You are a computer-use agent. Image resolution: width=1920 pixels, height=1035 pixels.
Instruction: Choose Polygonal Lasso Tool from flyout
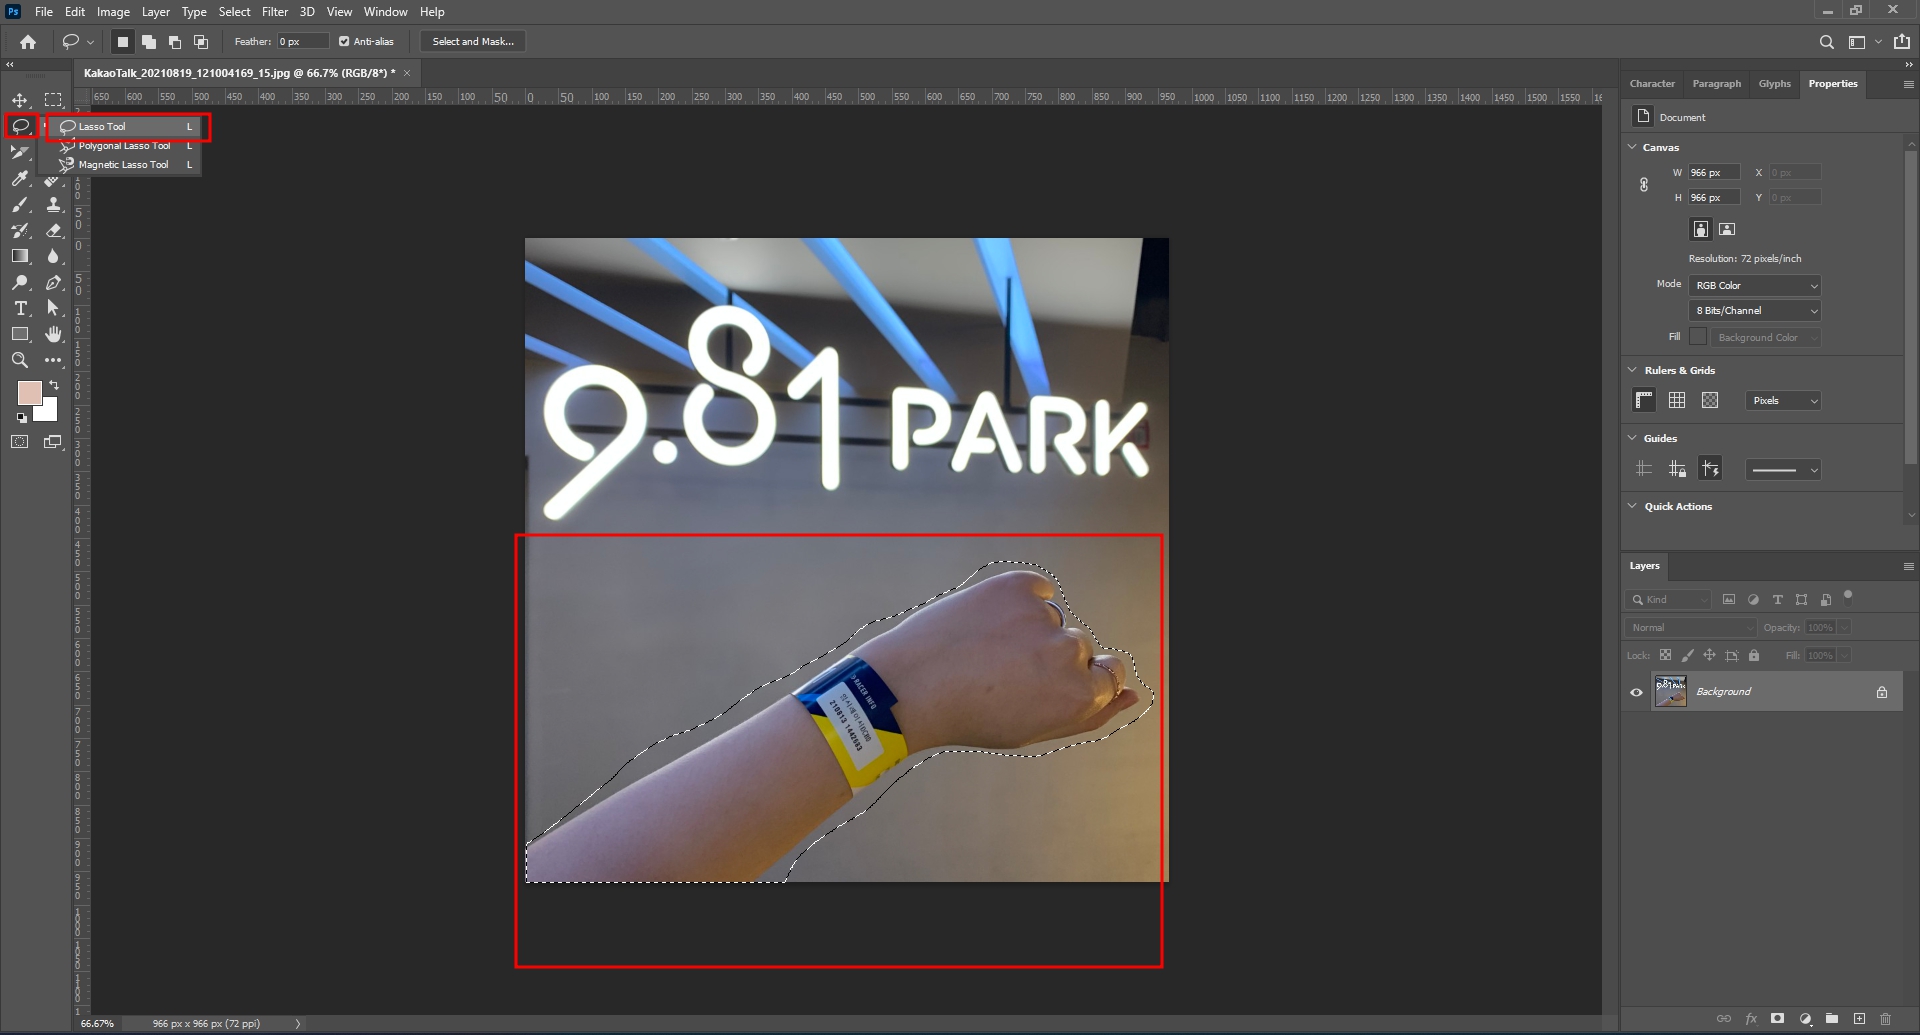[x=124, y=146]
